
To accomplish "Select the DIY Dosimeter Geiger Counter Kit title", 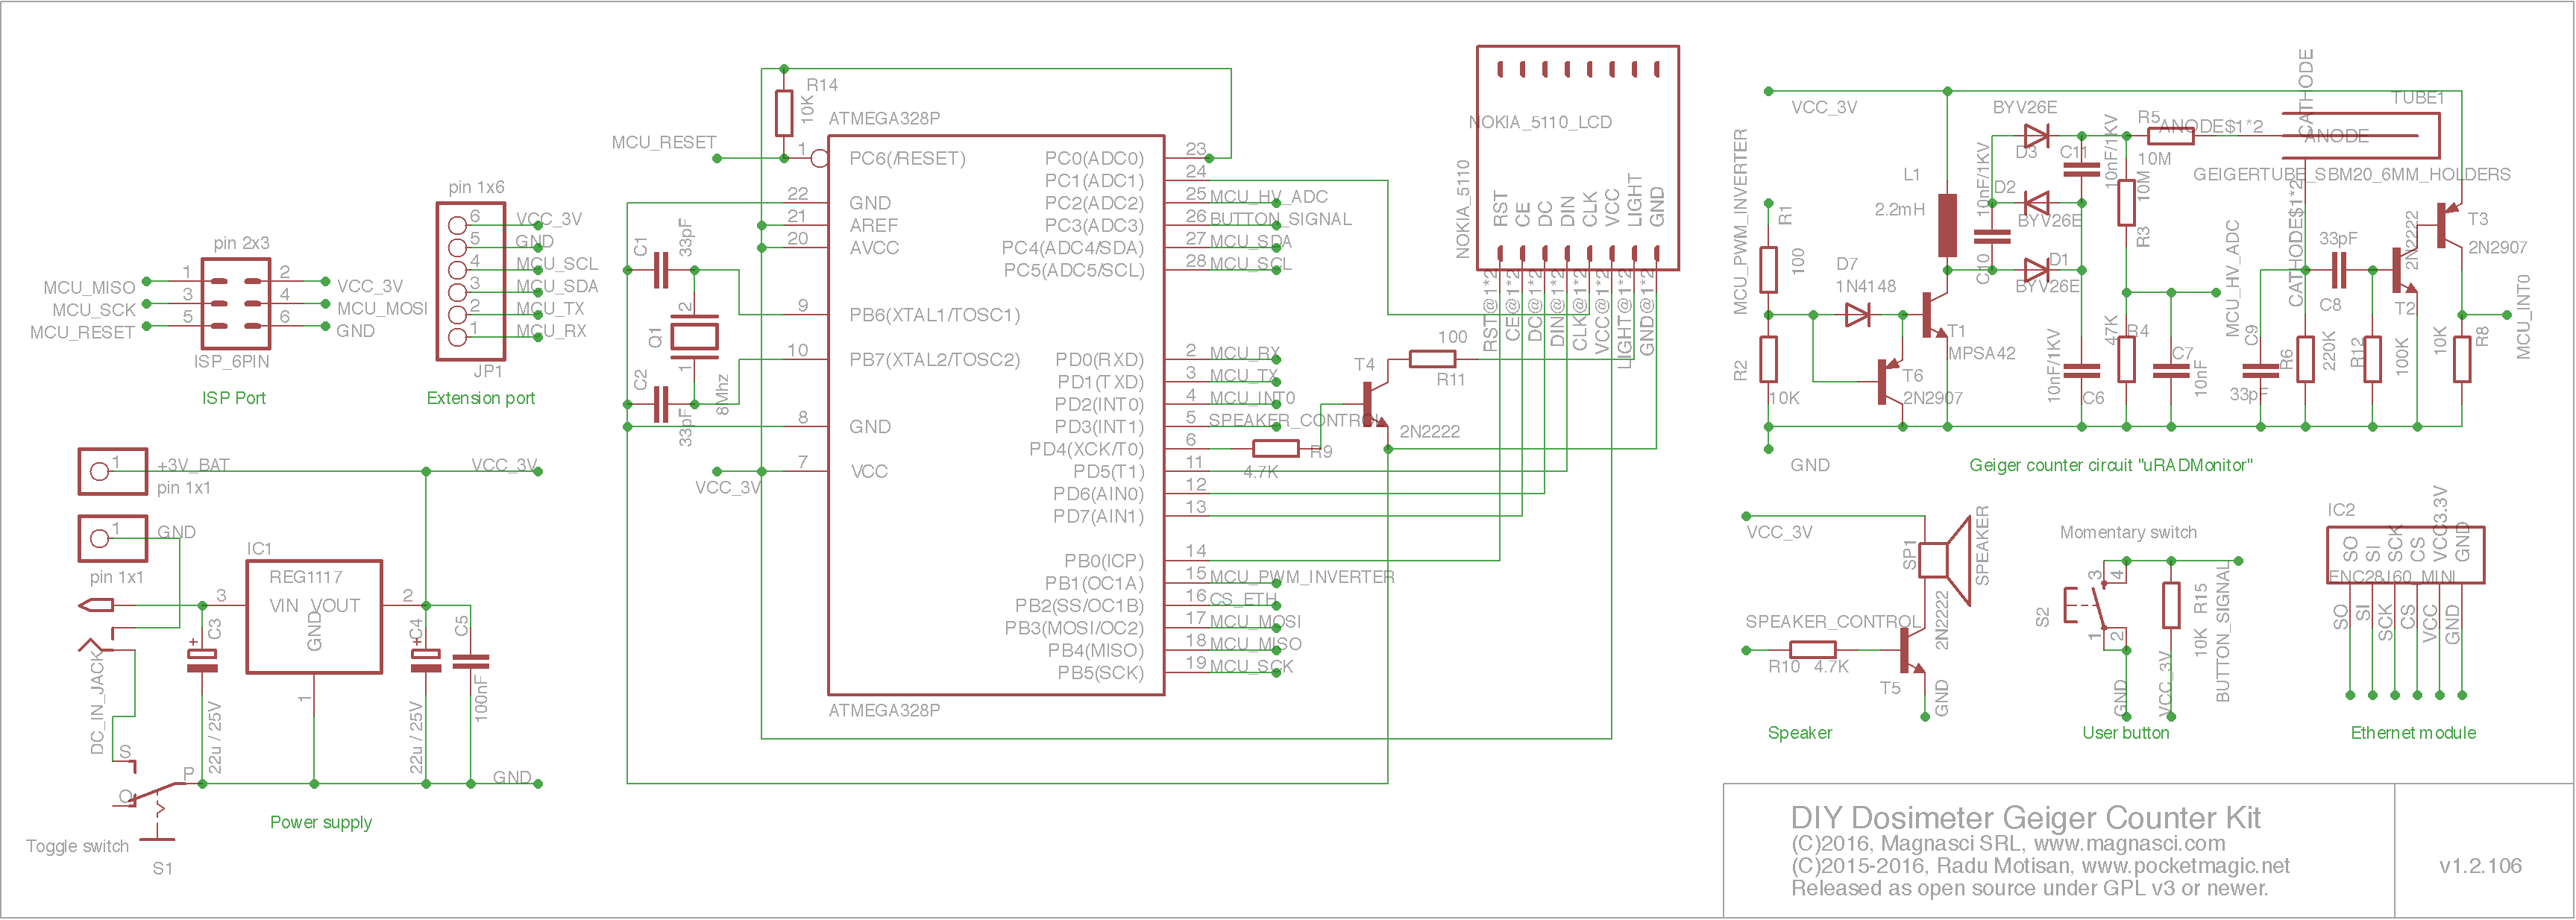I will point(2025,818).
